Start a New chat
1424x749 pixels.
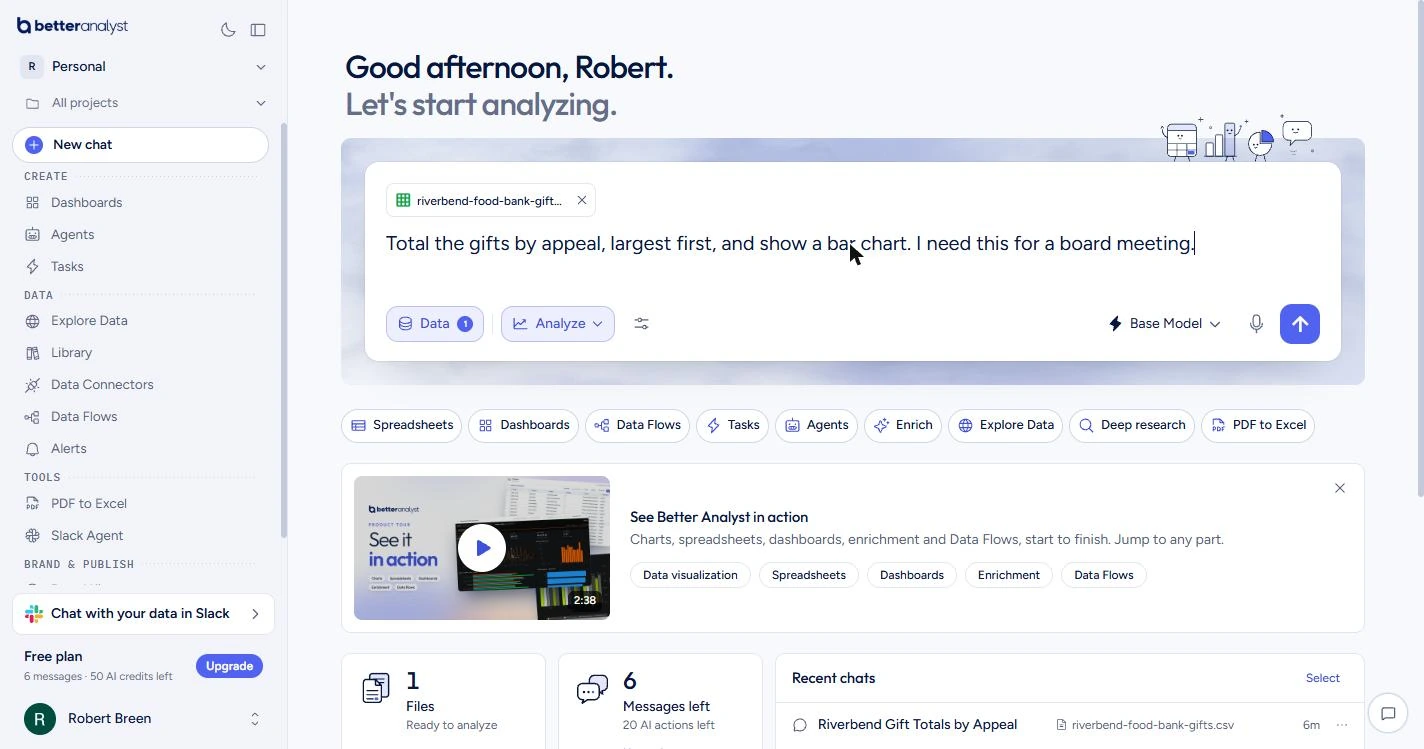141,145
